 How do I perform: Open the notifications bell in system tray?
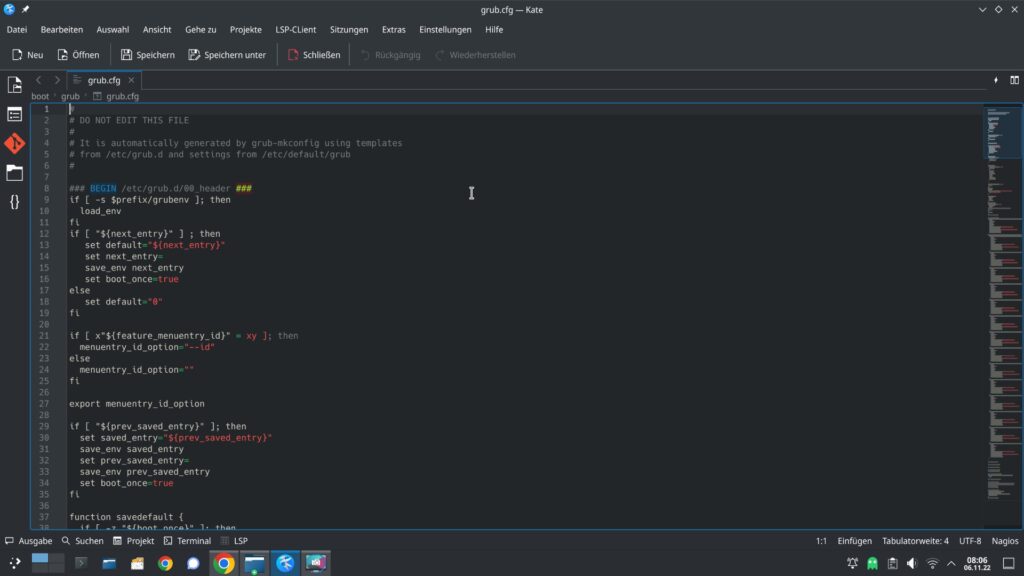pyautogui.click(x=852, y=563)
